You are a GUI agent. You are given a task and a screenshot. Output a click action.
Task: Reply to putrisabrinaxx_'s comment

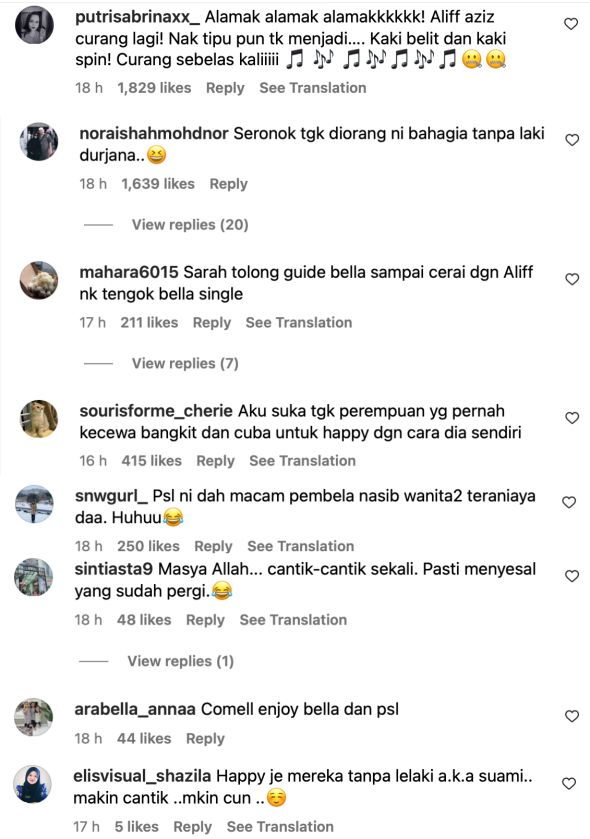[225, 88]
